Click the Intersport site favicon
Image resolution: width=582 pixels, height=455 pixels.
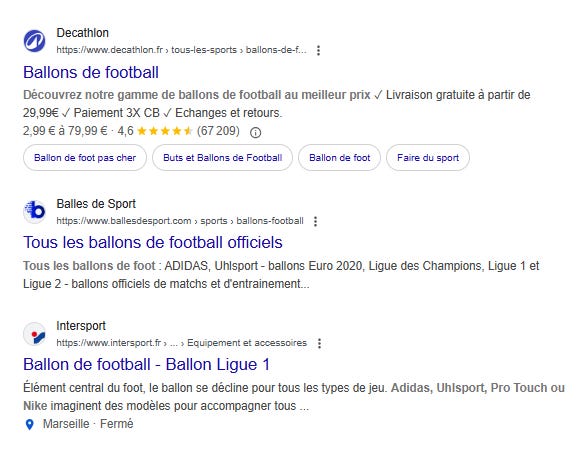35,334
